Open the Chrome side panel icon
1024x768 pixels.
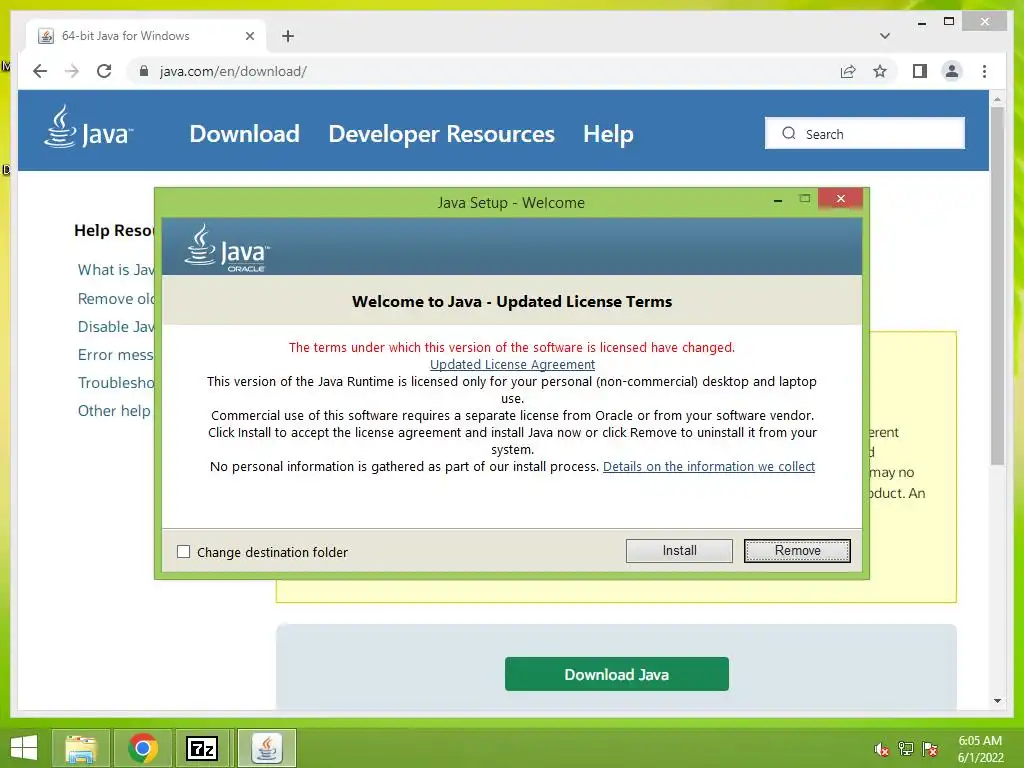tap(920, 71)
